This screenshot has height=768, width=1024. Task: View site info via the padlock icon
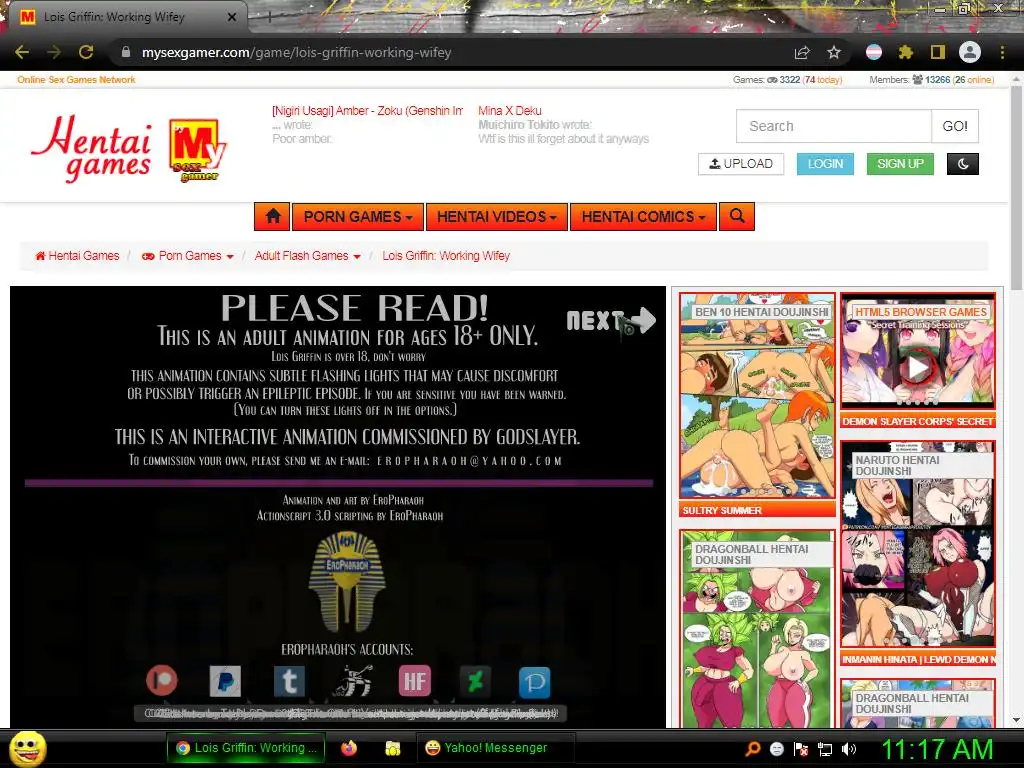126,52
